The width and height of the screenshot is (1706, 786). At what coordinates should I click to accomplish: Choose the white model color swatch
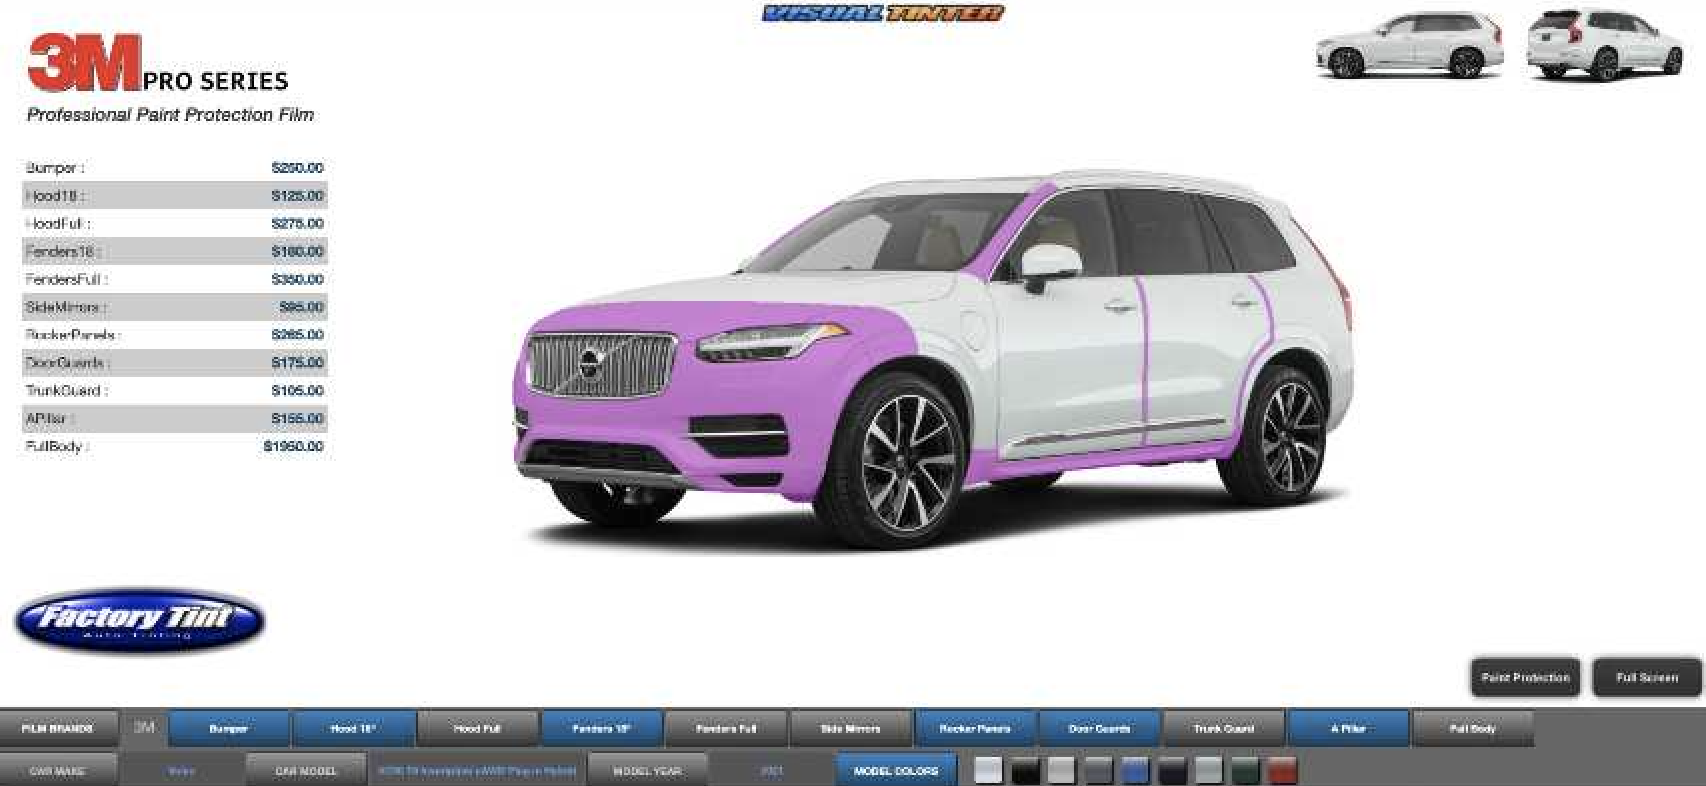tap(988, 770)
